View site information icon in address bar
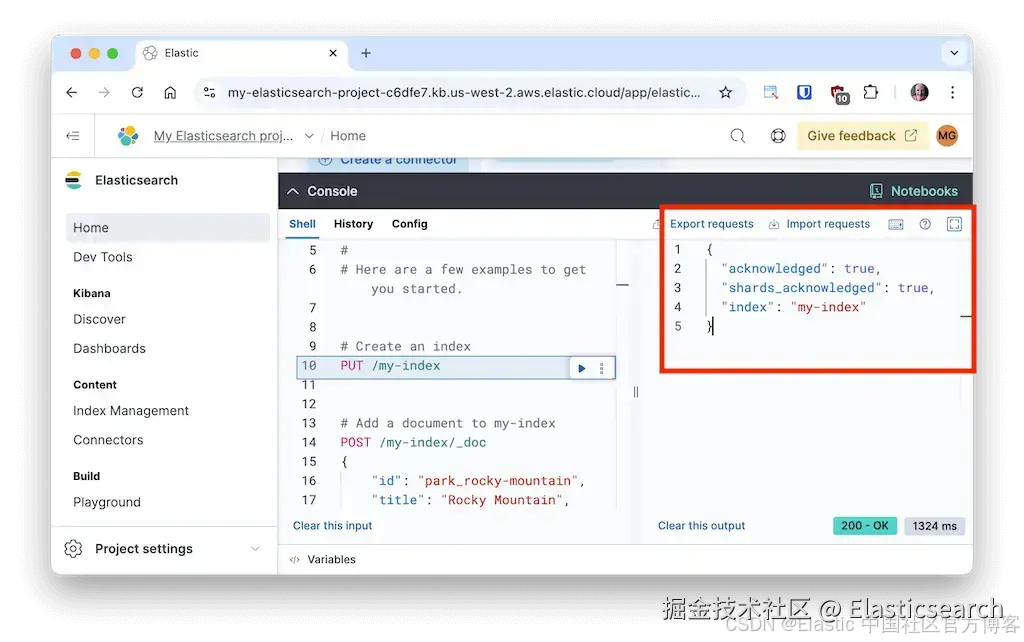Viewport: 1024px width, 642px height. pos(210,93)
